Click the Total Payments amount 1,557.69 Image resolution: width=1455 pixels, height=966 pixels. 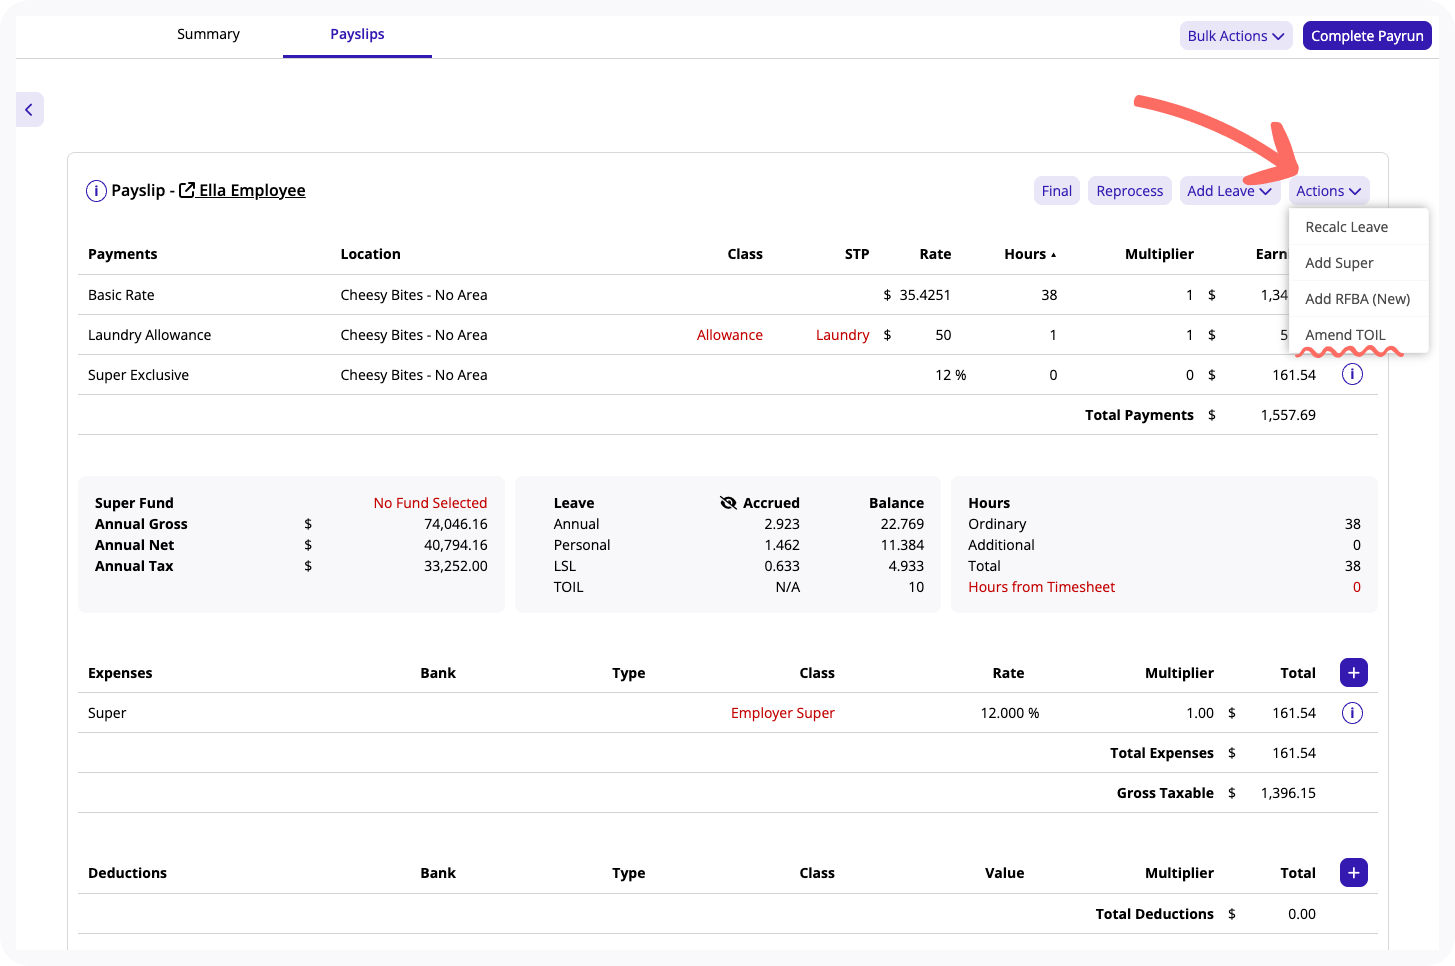click(1288, 415)
